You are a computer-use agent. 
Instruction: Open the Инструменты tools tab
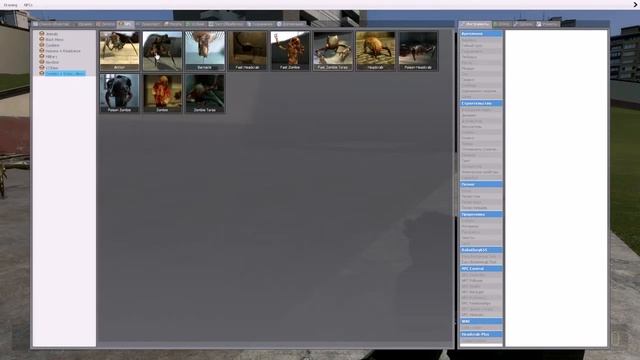[475, 24]
